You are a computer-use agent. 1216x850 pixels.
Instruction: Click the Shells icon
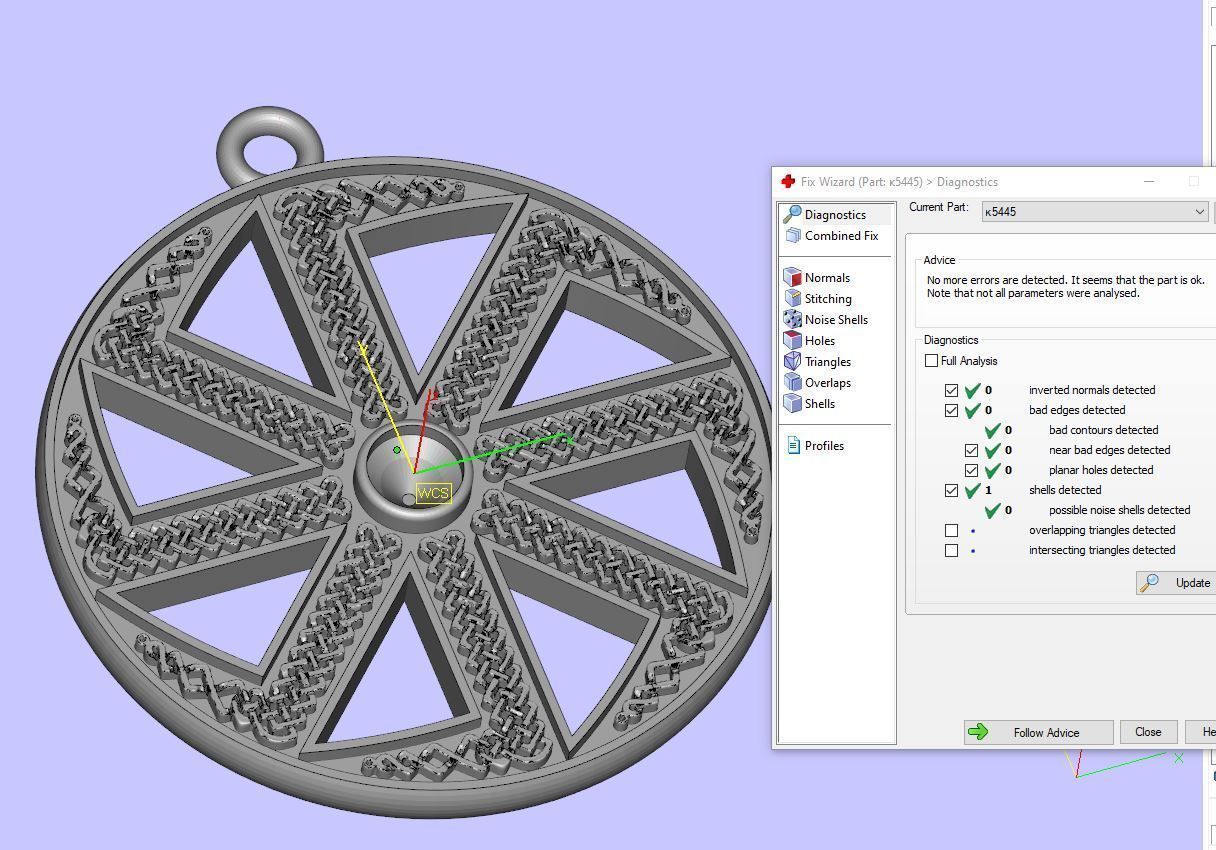pyautogui.click(x=793, y=403)
